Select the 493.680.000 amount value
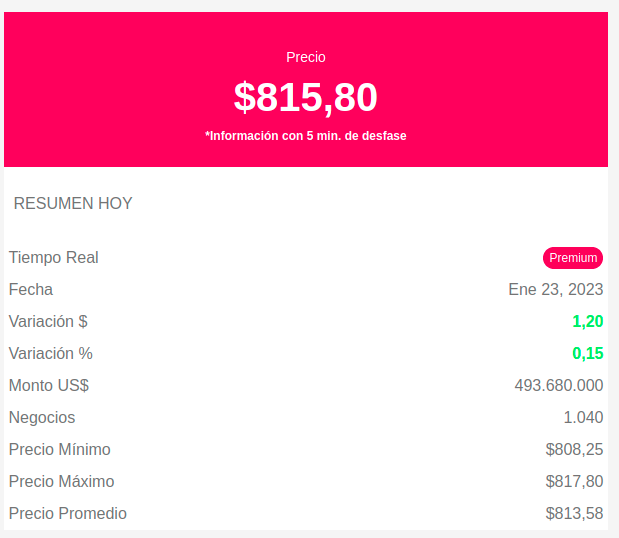Image resolution: width=619 pixels, height=538 pixels. tap(559, 386)
